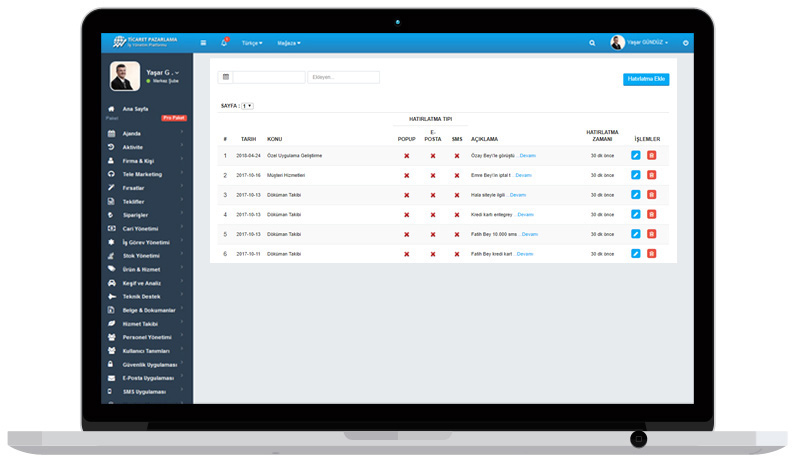Click the Hatırlatma Ekle button
800x463 pixels.
[646, 79]
